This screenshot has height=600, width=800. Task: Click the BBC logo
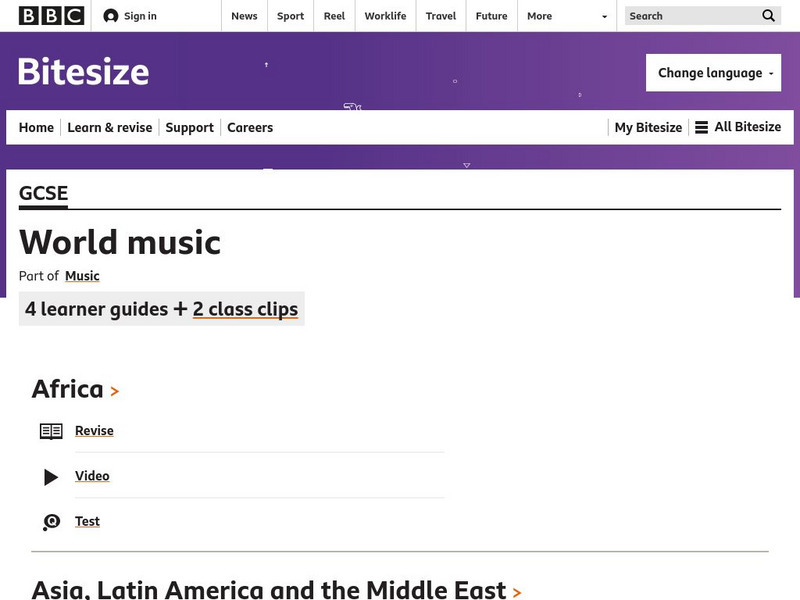point(50,16)
